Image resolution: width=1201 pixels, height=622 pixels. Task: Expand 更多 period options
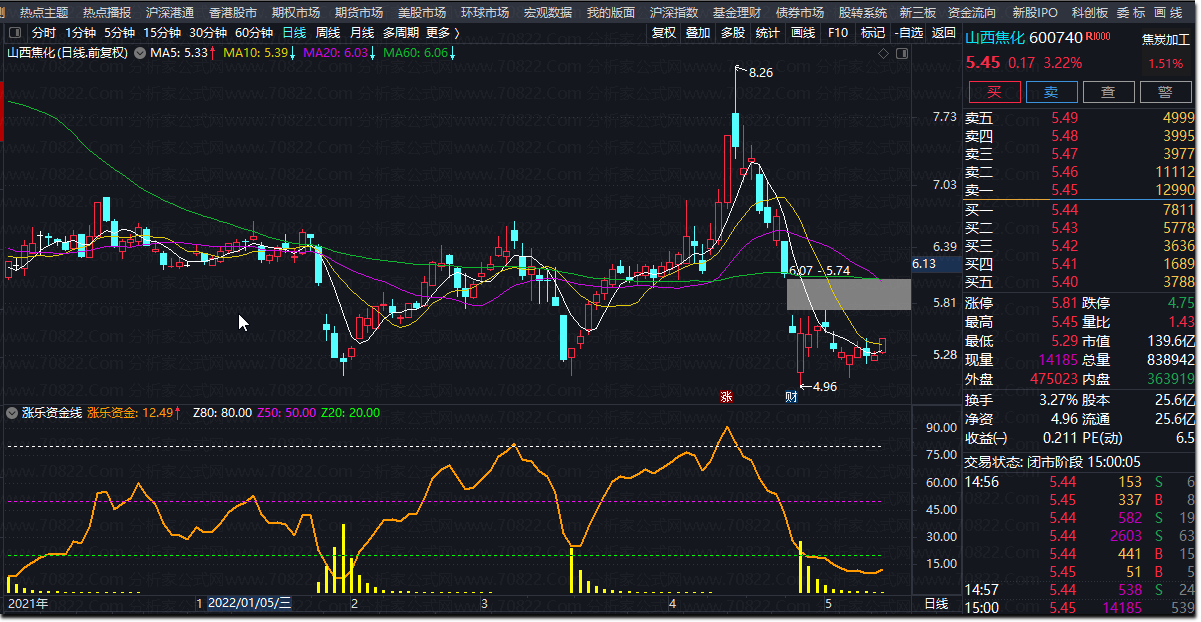tap(442, 33)
